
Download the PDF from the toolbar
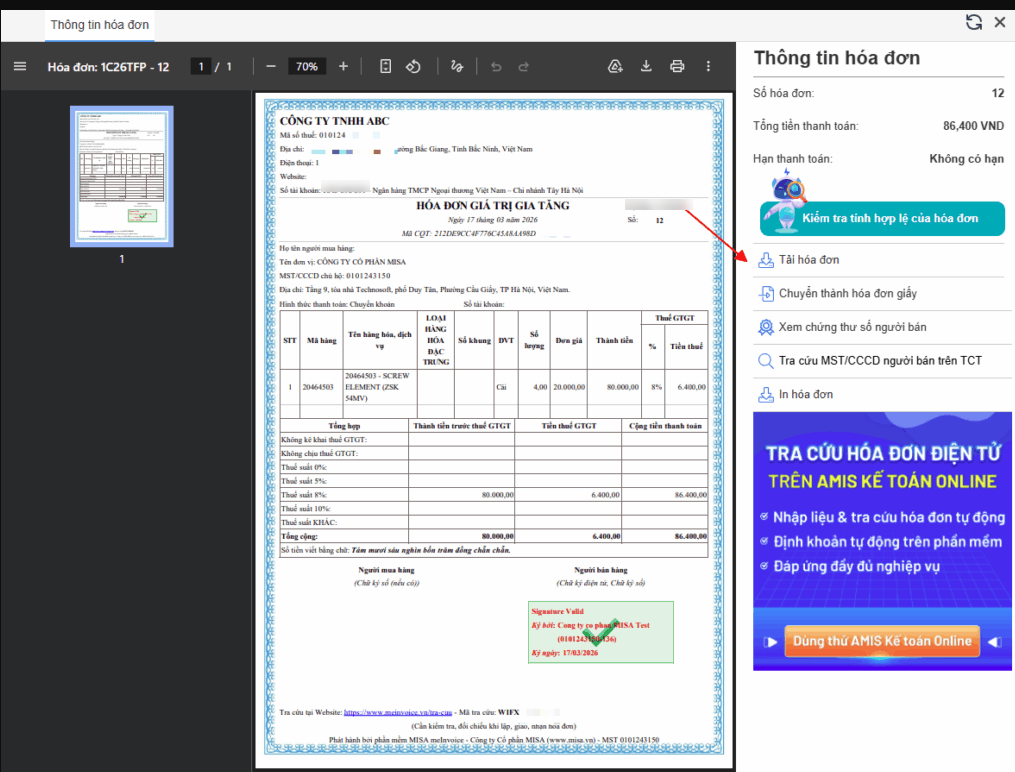pos(646,67)
